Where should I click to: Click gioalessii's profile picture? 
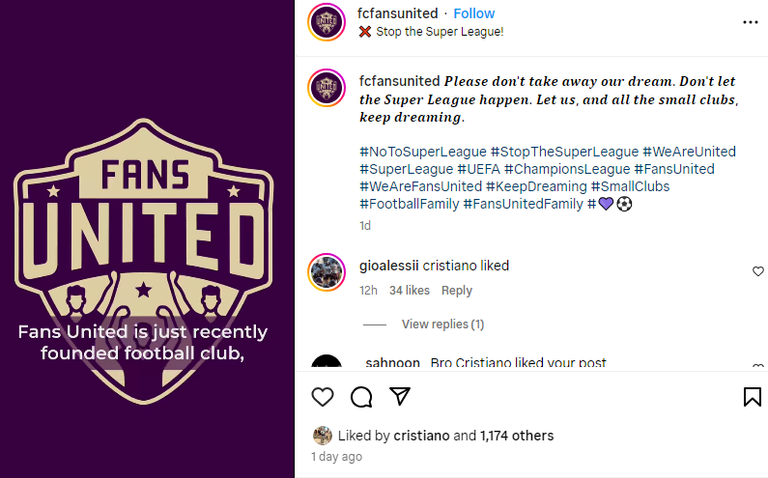[x=327, y=273]
